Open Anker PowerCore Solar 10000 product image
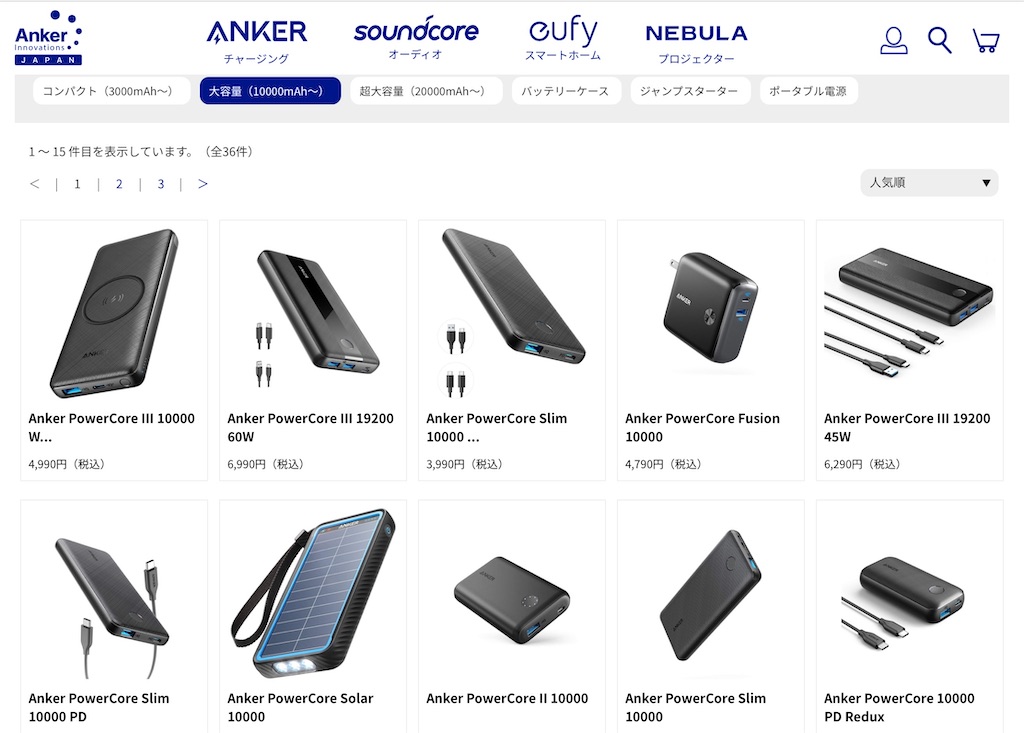The height and width of the screenshot is (733, 1024). click(x=313, y=593)
